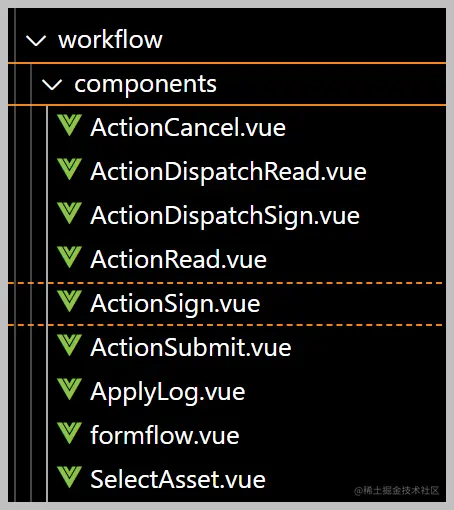Open the ActionCancel.vue file
The width and height of the screenshot is (454, 510).
(x=188, y=128)
